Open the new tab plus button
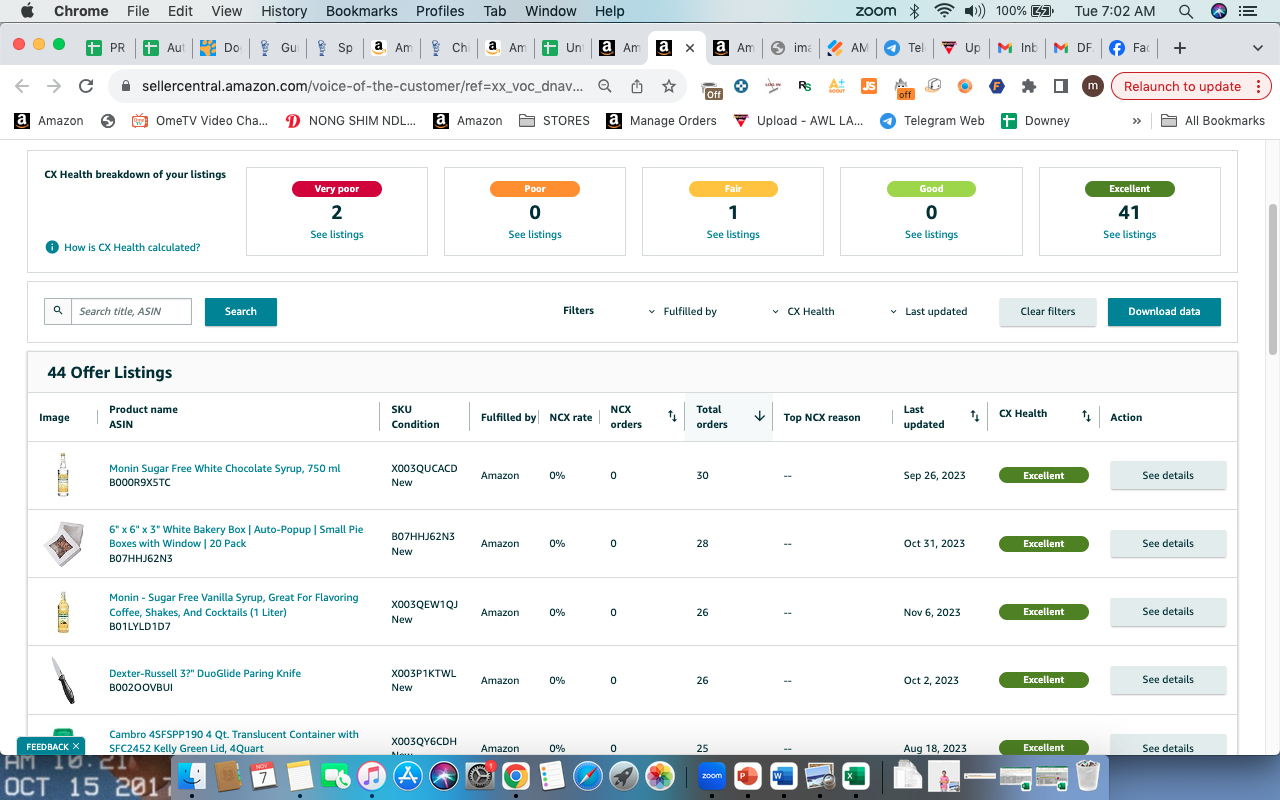This screenshot has height=800, width=1280. tap(1180, 48)
